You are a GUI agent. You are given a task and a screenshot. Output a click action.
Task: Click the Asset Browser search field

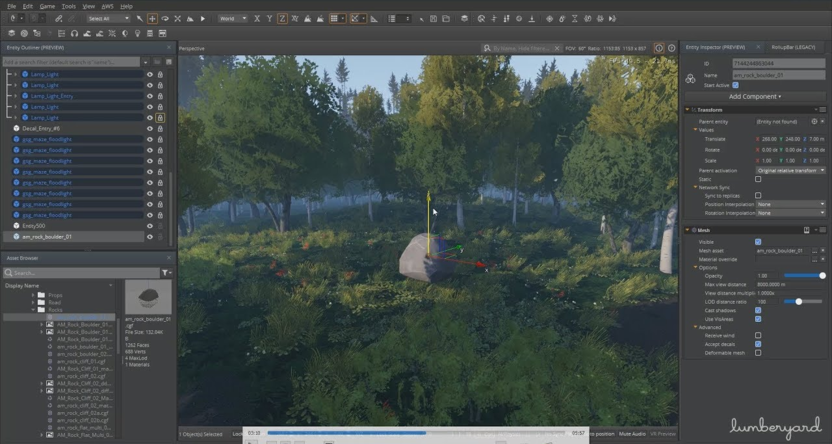[x=82, y=272]
